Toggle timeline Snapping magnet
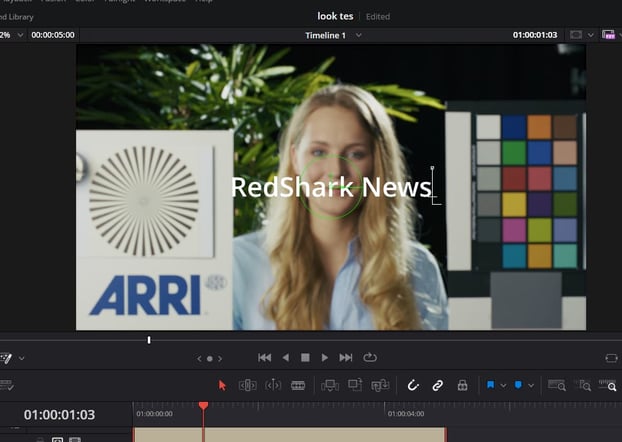This screenshot has width=622, height=442. coord(413,385)
